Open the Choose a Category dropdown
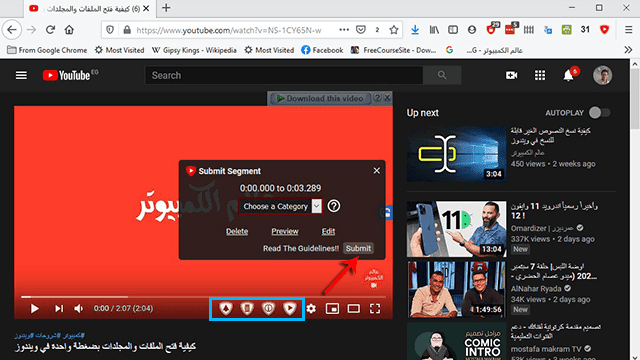This screenshot has width=640, height=360. (x=280, y=206)
